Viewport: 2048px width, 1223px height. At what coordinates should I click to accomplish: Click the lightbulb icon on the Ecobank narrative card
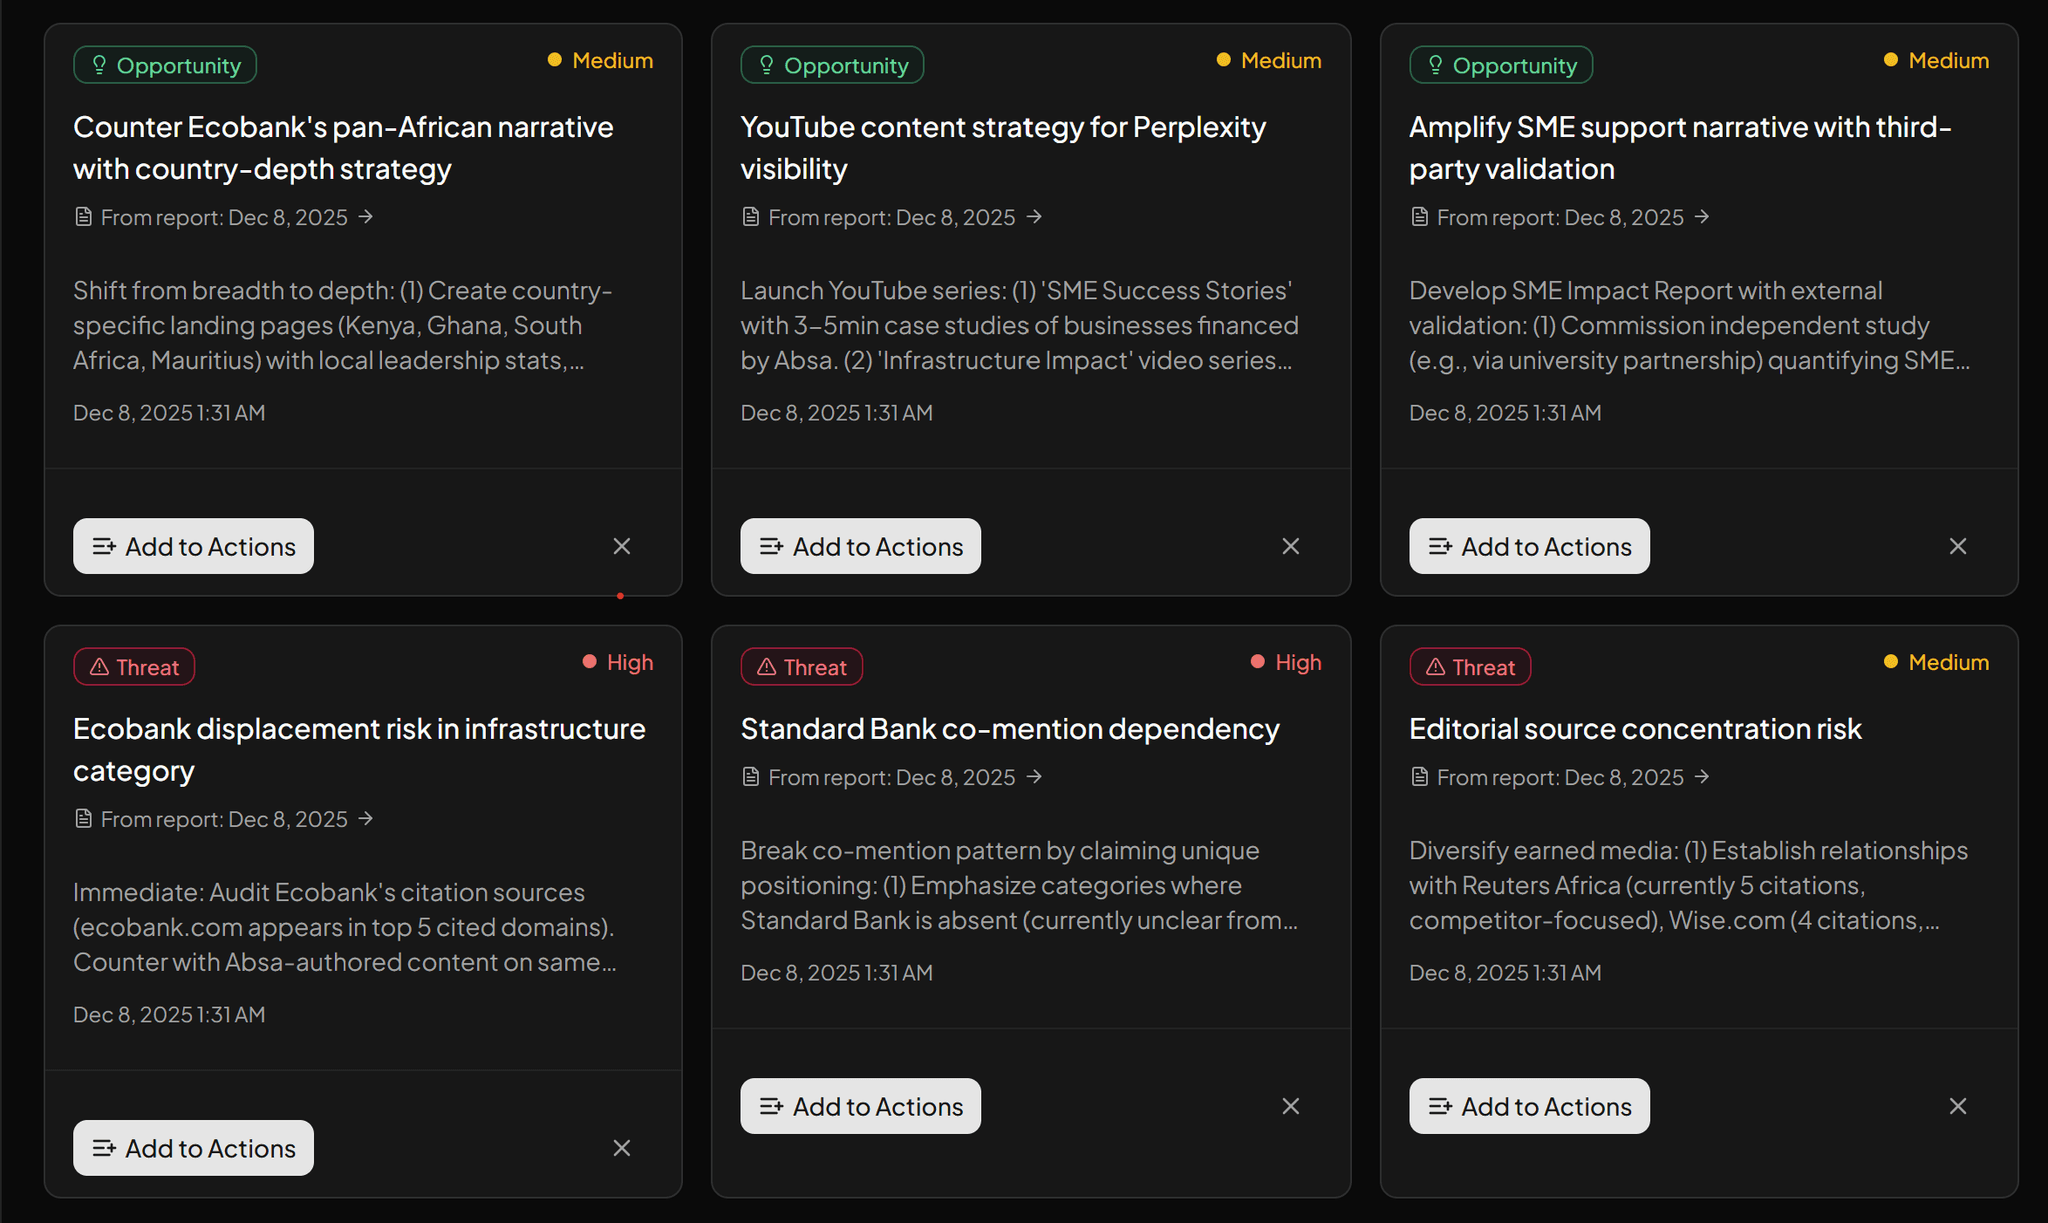(100, 64)
